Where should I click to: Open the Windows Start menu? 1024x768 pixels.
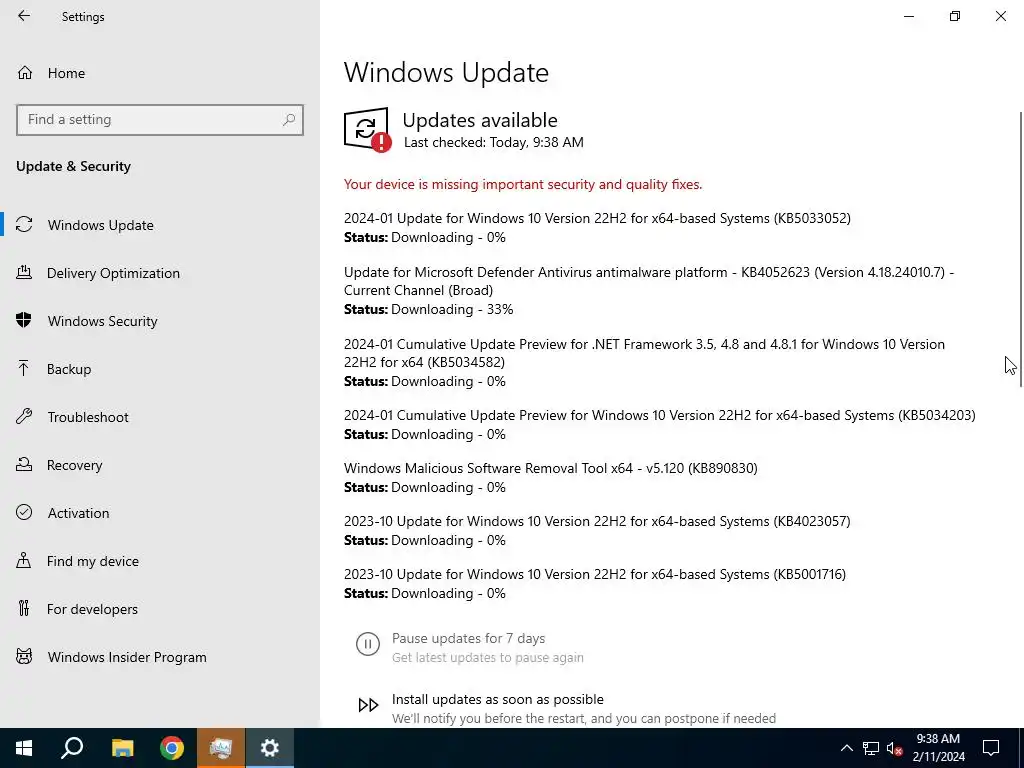point(24,748)
